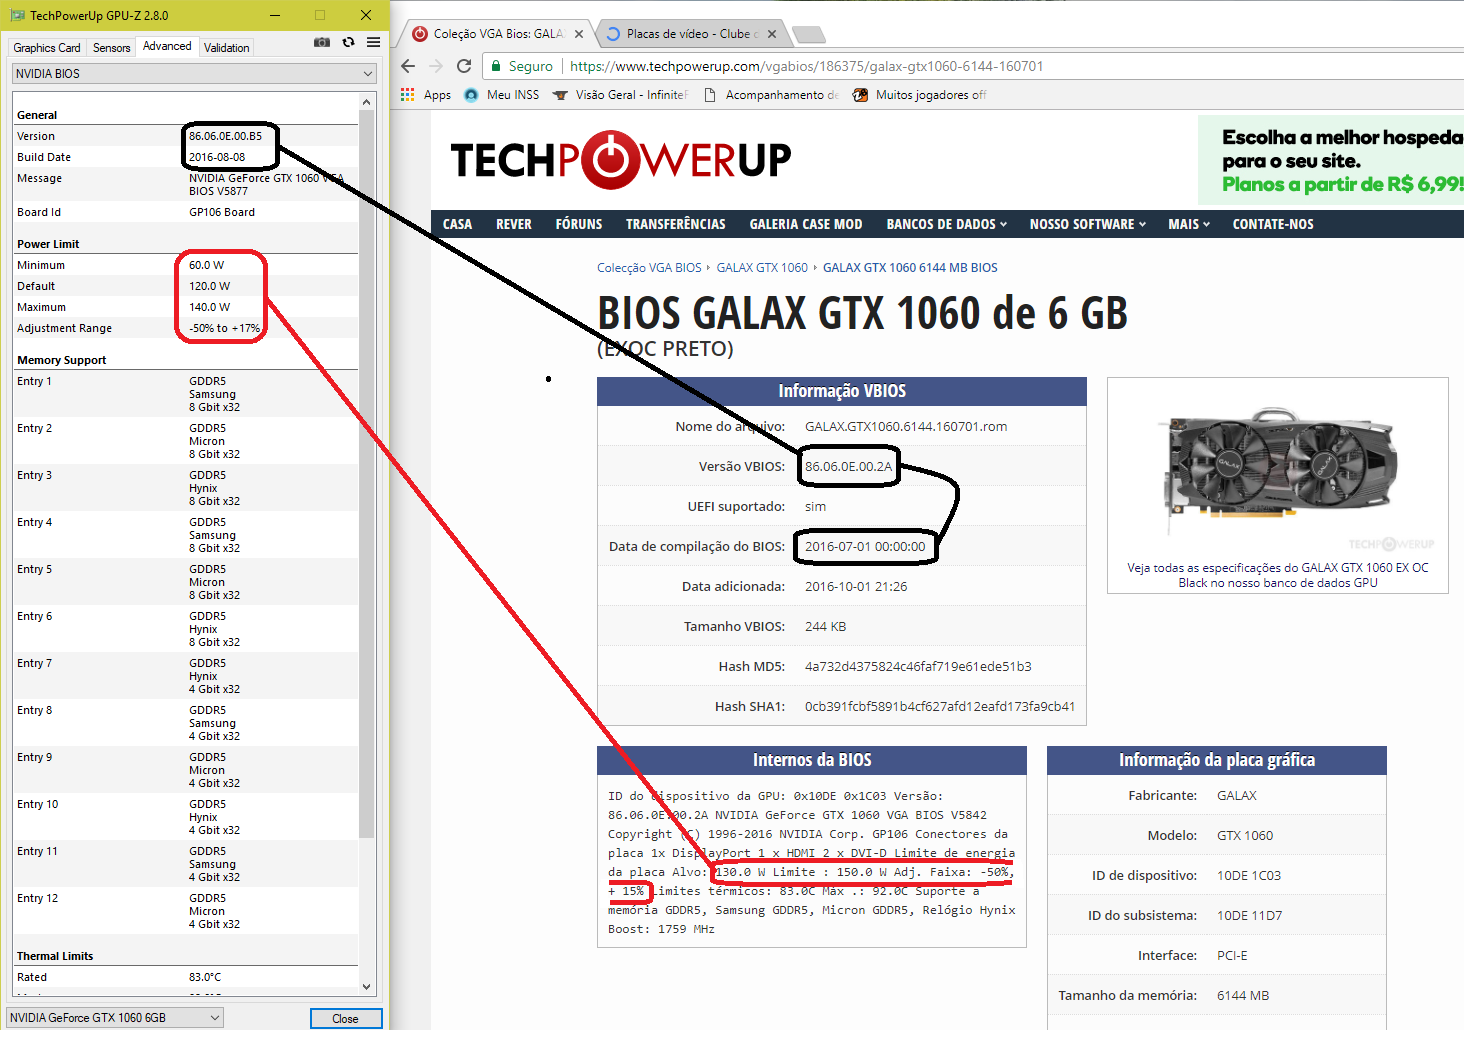Open the Muitos jogadores bookmark

click(919, 95)
